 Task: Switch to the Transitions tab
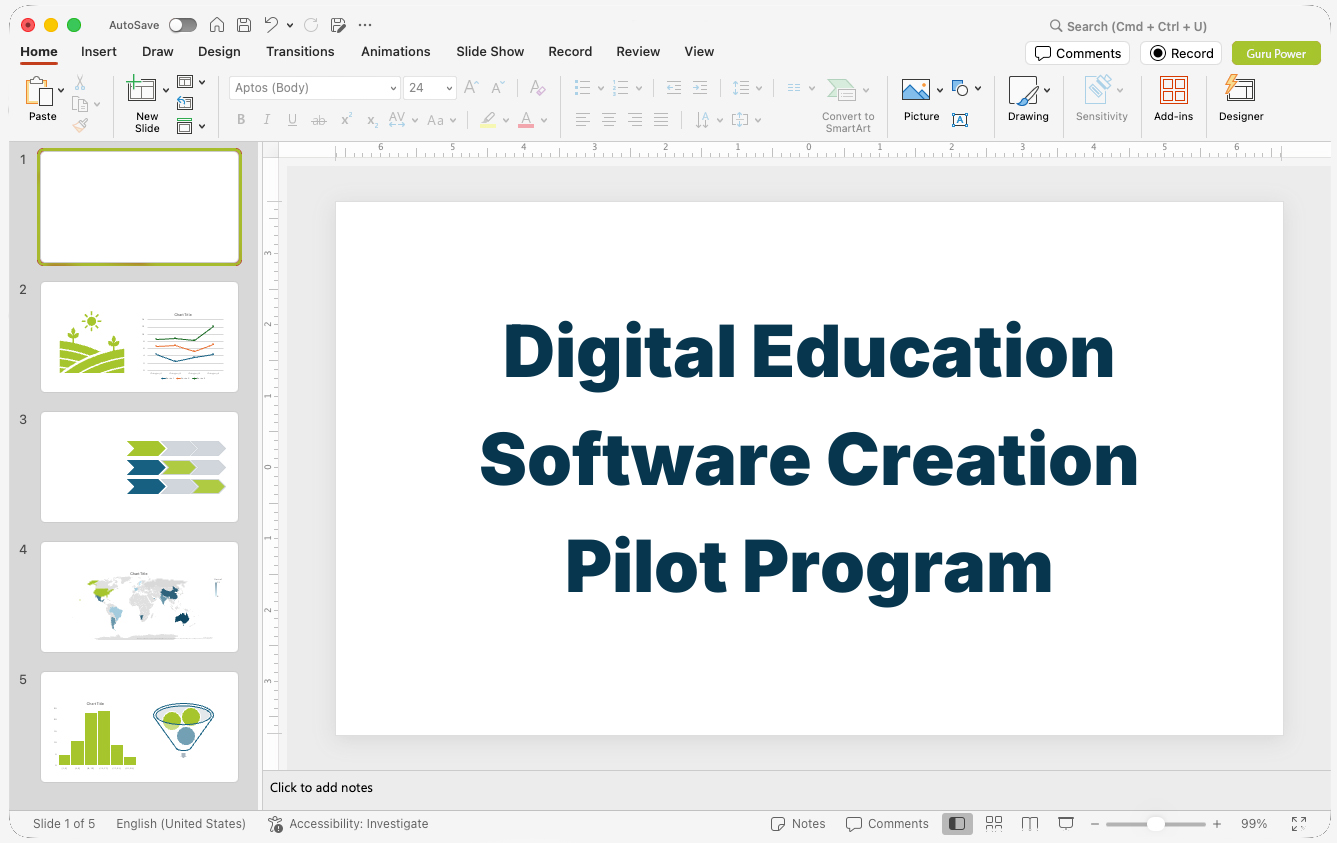(300, 51)
